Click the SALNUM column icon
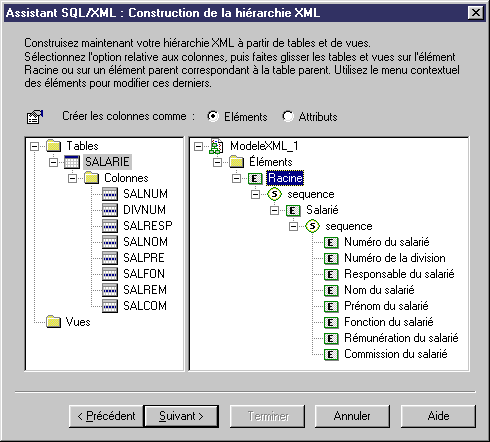490x442 pixels. coord(110,194)
